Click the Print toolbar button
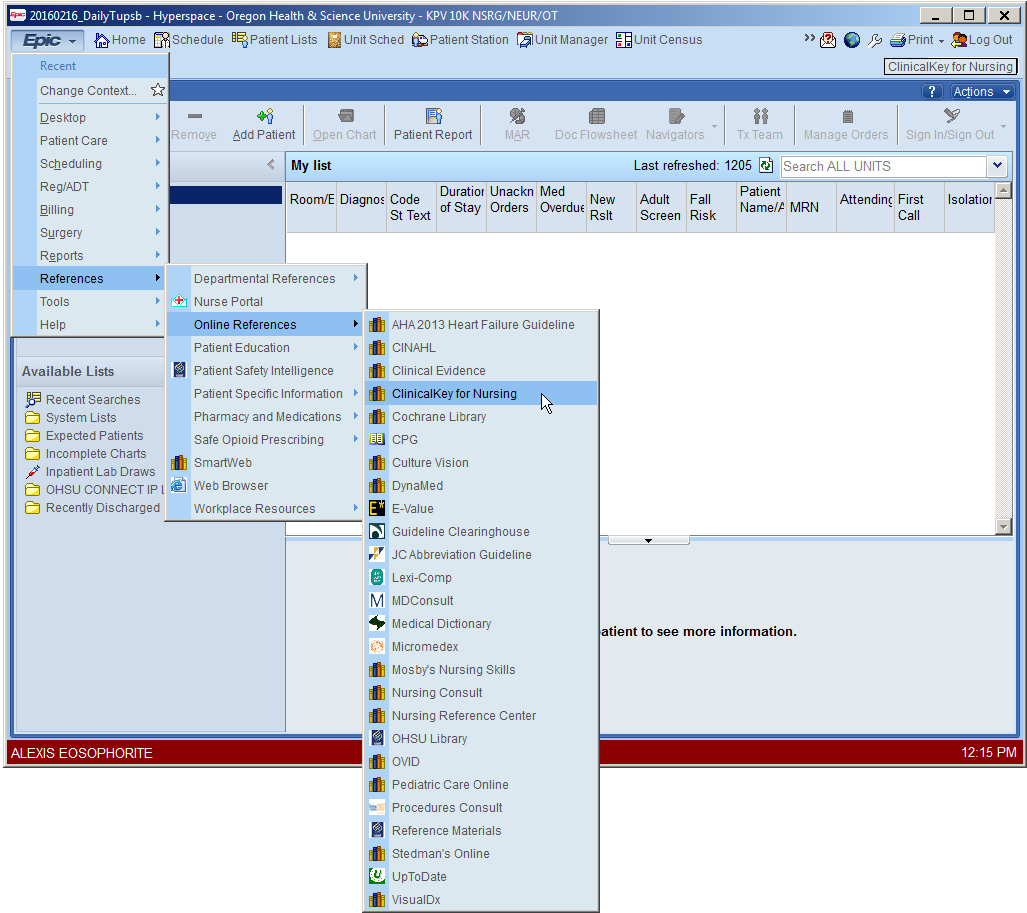The image size is (1027, 913). point(912,40)
